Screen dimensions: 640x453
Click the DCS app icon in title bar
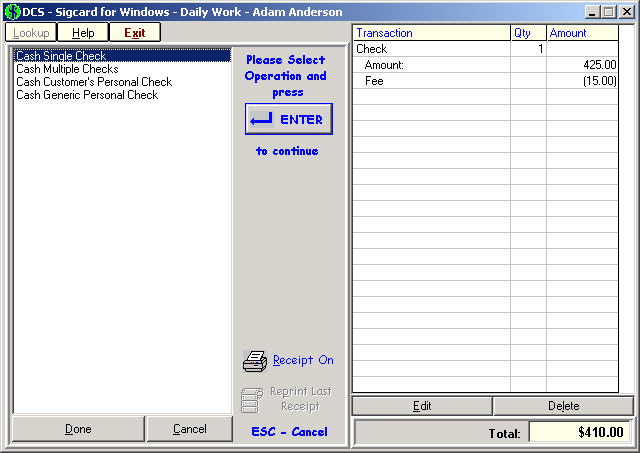click(12, 12)
